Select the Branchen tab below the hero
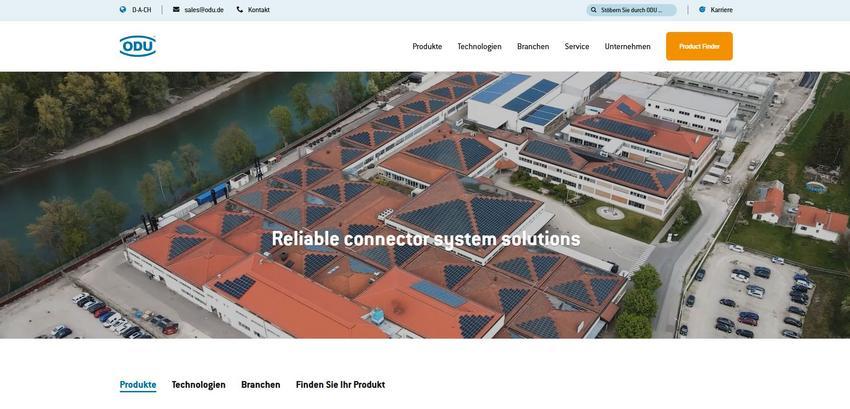This screenshot has height=409, width=850. 261,385
